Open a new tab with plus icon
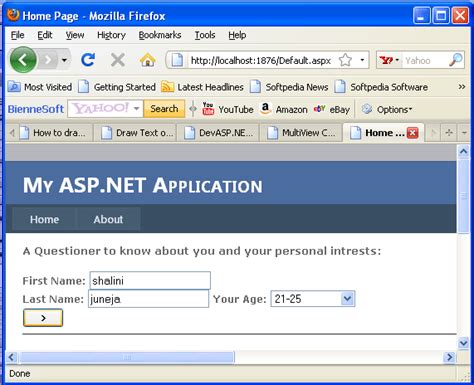474x385 pixels. pos(449,133)
